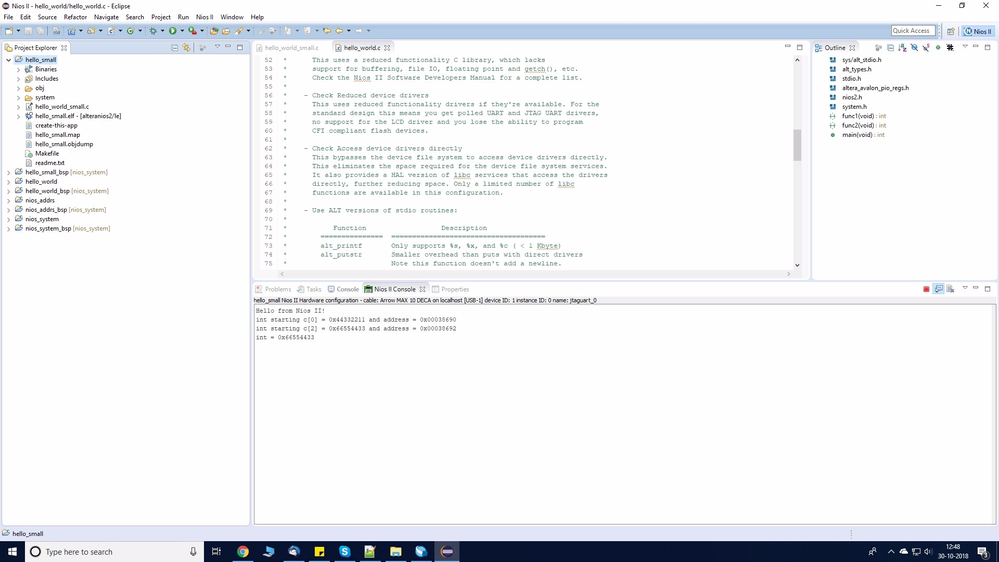Screen dimensions: 999x562
Task: Click the editor horizontal scrollbar right arrow
Action: coord(788,274)
